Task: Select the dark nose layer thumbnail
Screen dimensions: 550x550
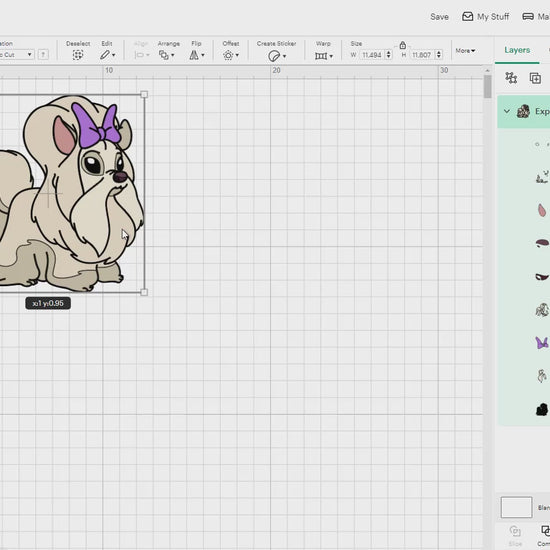Action: pyautogui.click(x=542, y=243)
